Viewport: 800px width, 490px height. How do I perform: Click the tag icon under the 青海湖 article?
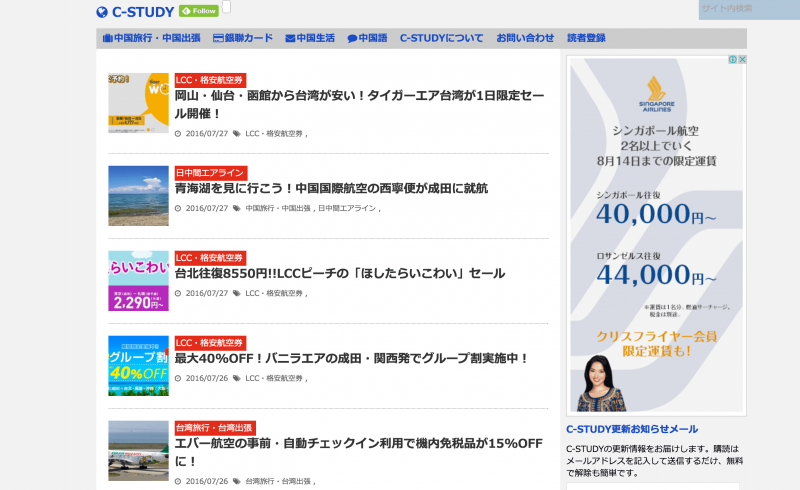(237, 208)
